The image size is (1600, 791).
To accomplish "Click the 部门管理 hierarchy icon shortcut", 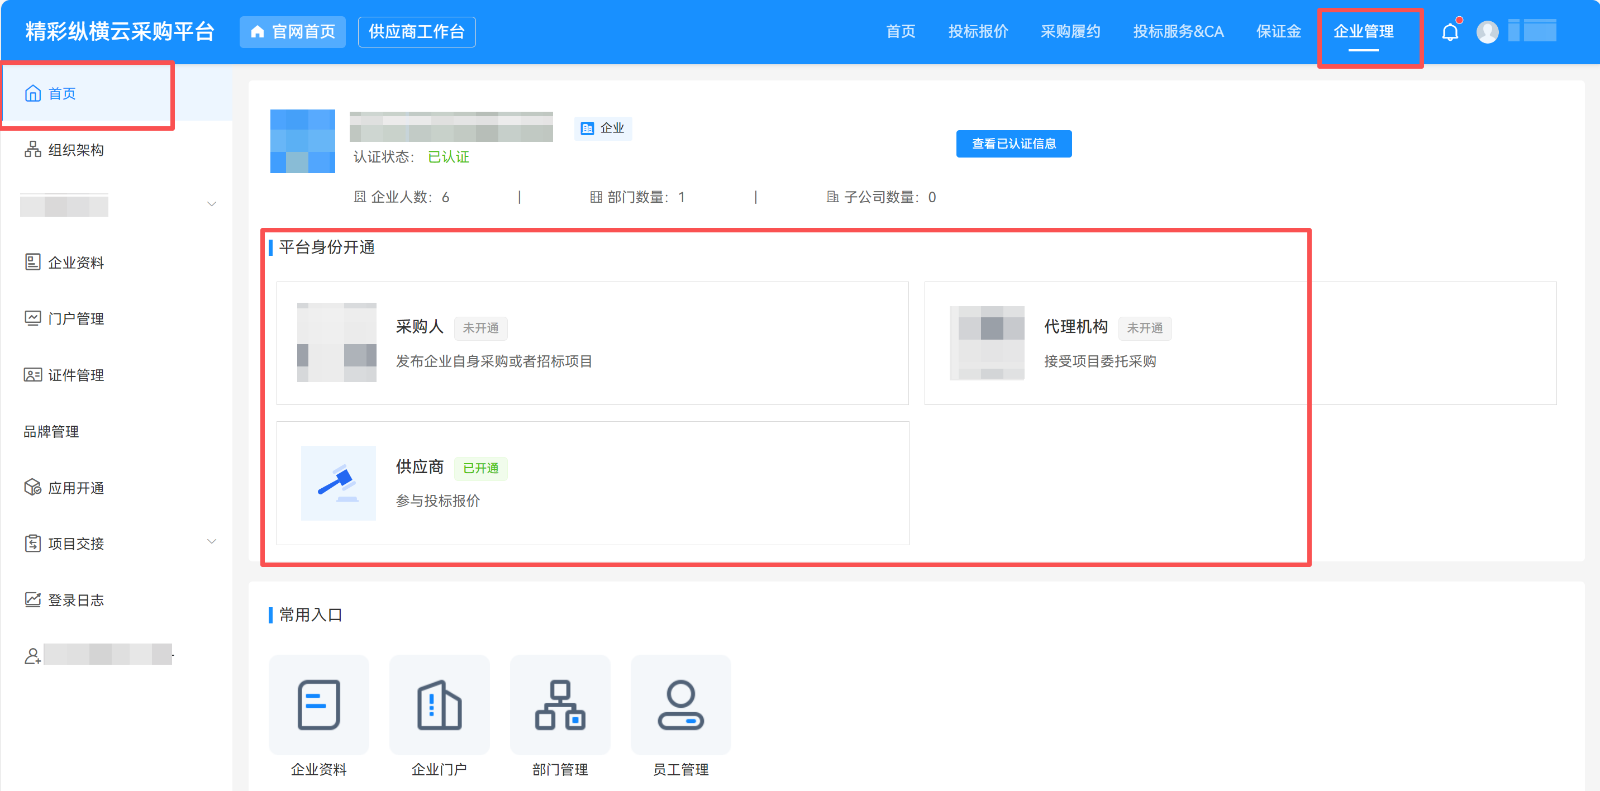I will (560, 705).
